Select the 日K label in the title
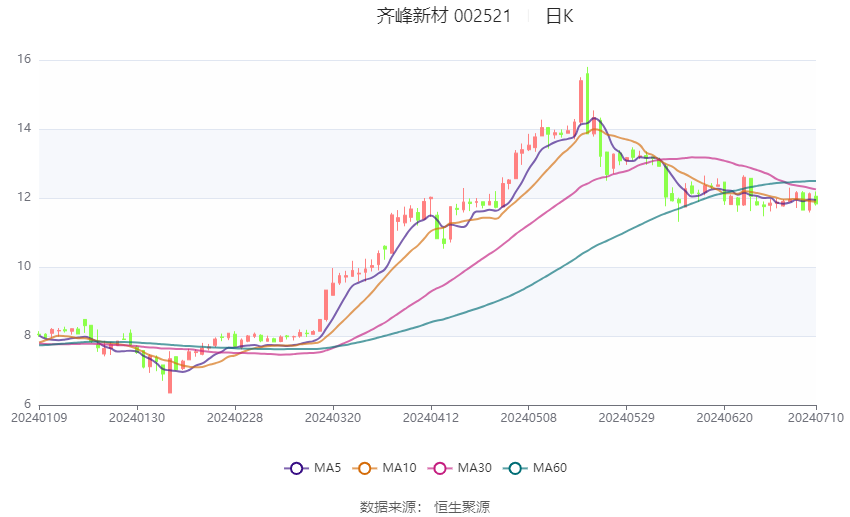This screenshot has width=850, height=517. [559, 16]
